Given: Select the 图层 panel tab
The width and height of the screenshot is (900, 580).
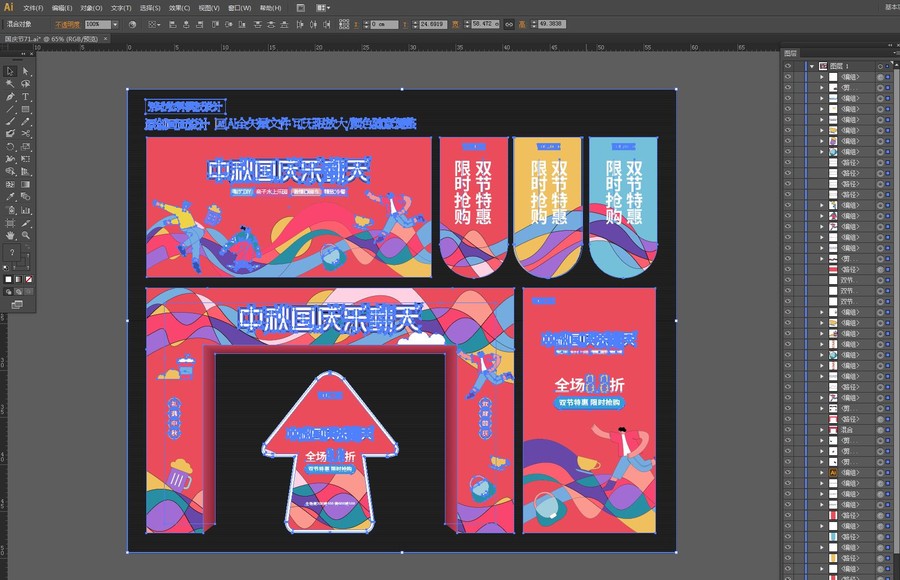Looking at the screenshot, I should 791,53.
